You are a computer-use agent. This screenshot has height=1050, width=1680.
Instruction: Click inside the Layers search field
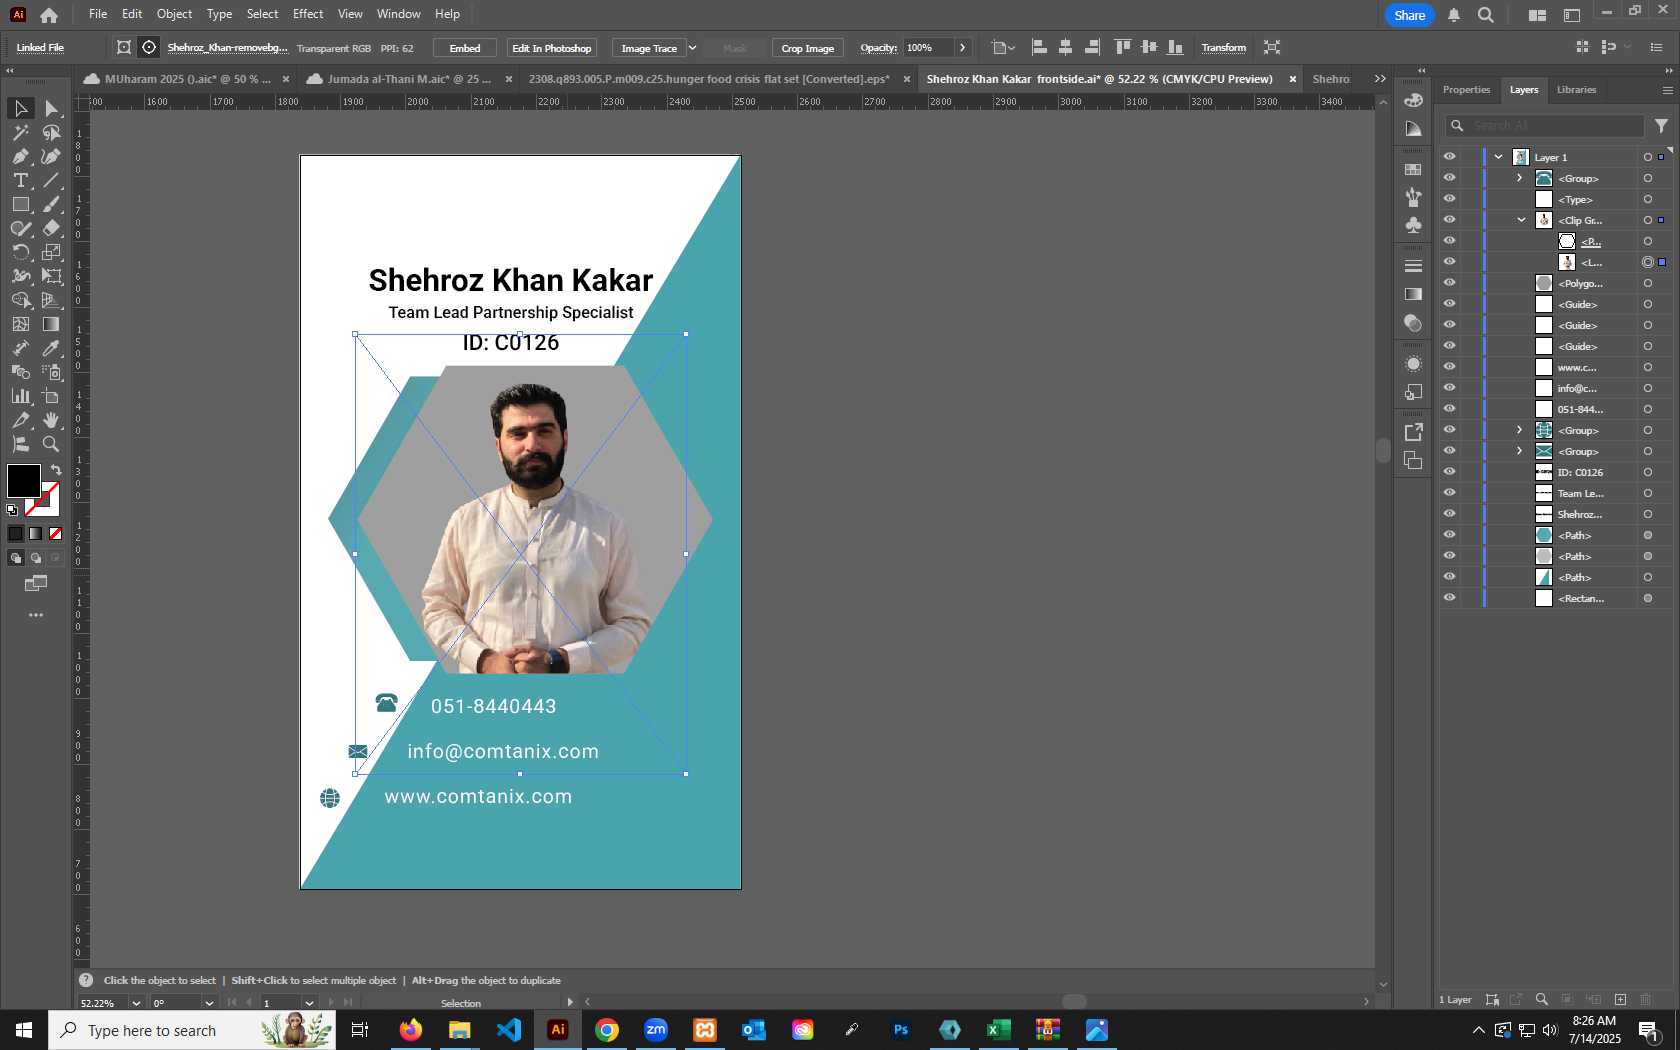[1544, 126]
